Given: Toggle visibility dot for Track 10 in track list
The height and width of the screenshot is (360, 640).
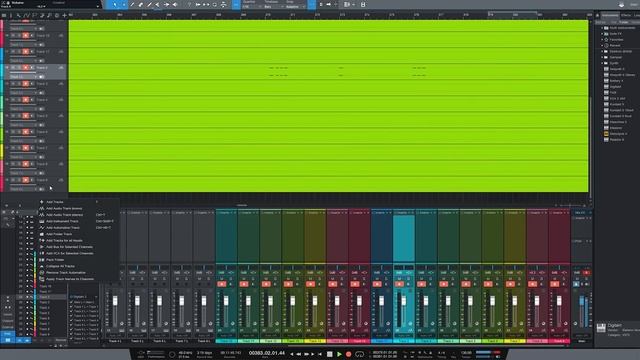Looking at the screenshot, I should pyautogui.click(x=28, y=287).
